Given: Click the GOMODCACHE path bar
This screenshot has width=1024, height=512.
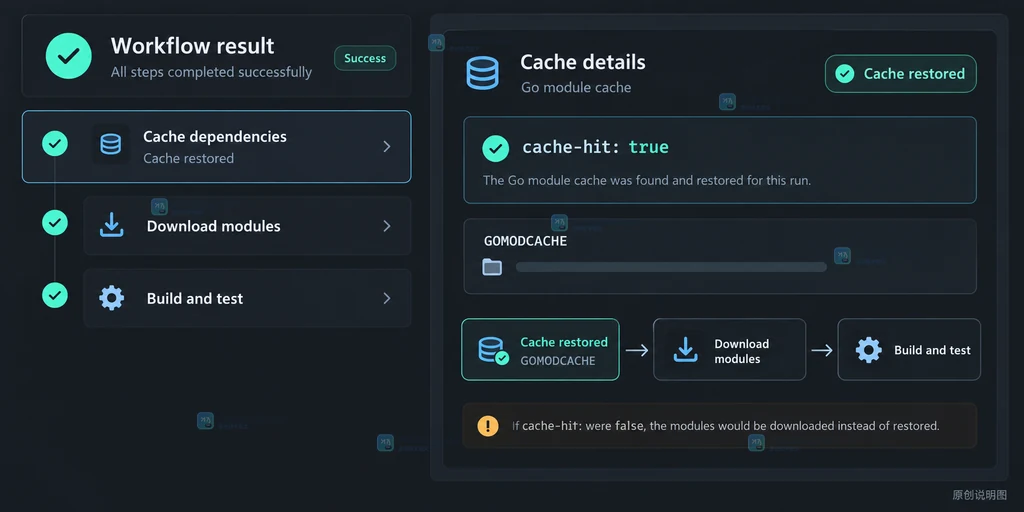Looking at the screenshot, I should (x=671, y=266).
